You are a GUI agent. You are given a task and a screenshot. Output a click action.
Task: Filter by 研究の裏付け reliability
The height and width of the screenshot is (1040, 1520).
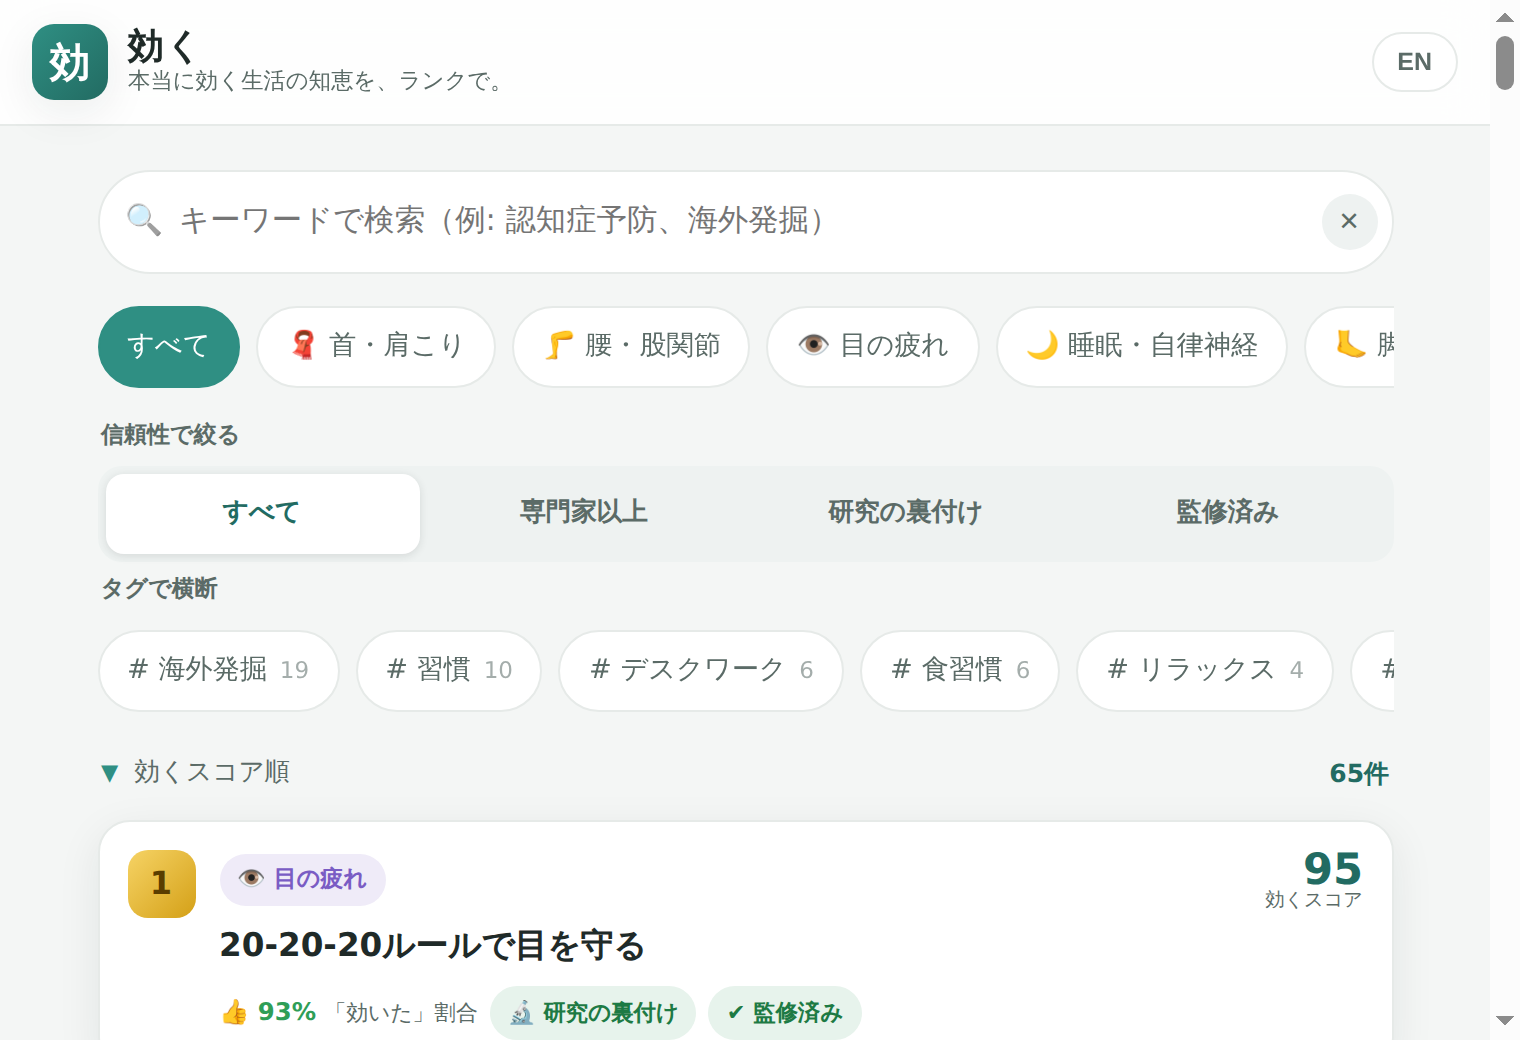point(905,514)
